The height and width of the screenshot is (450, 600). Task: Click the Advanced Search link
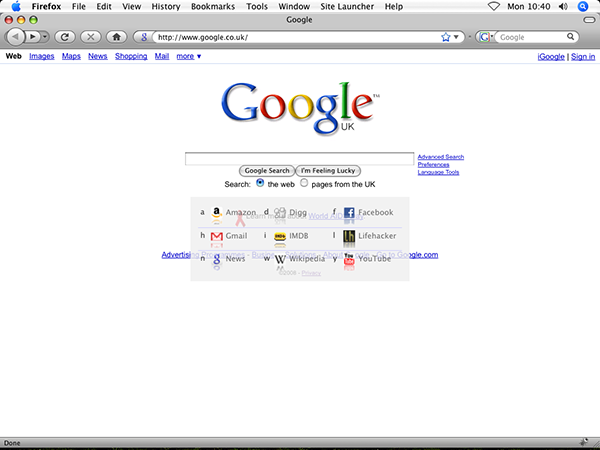pyautogui.click(x=440, y=157)
